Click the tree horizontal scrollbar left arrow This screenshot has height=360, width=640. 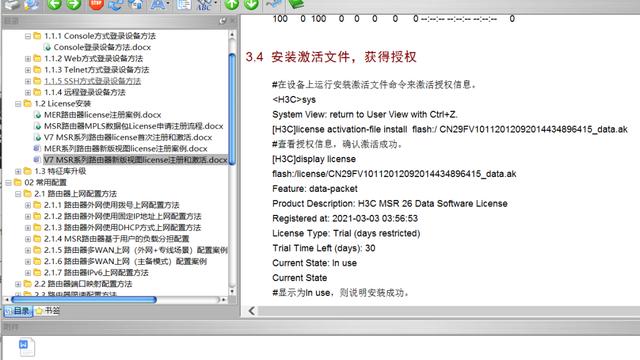coord(7,300)
